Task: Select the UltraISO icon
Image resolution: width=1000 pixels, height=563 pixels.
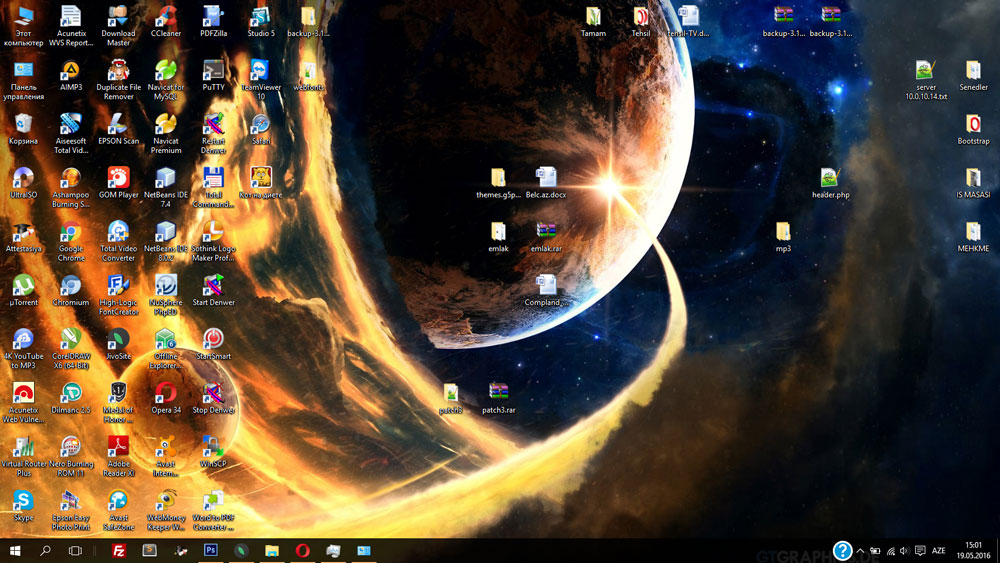Action: (24, 183)
